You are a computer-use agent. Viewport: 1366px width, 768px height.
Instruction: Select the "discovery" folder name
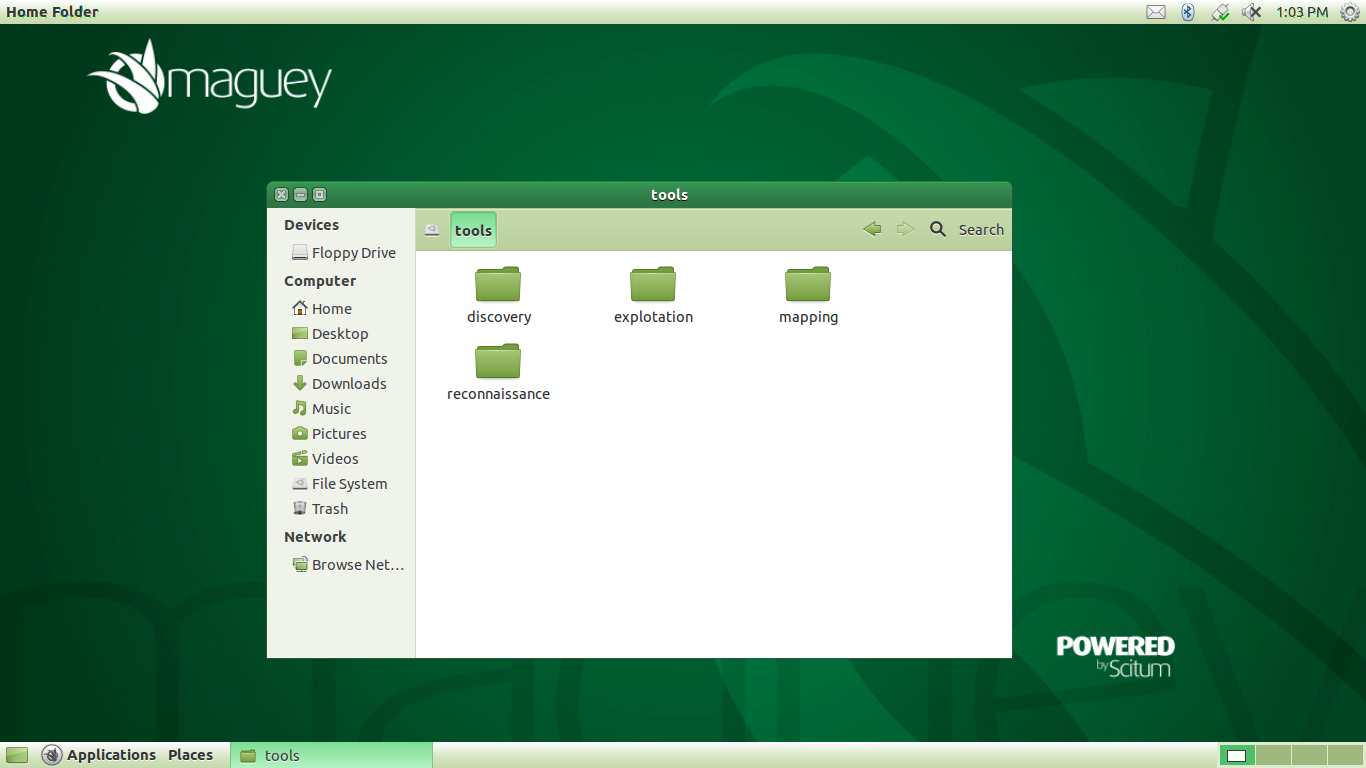pos(499,317)
